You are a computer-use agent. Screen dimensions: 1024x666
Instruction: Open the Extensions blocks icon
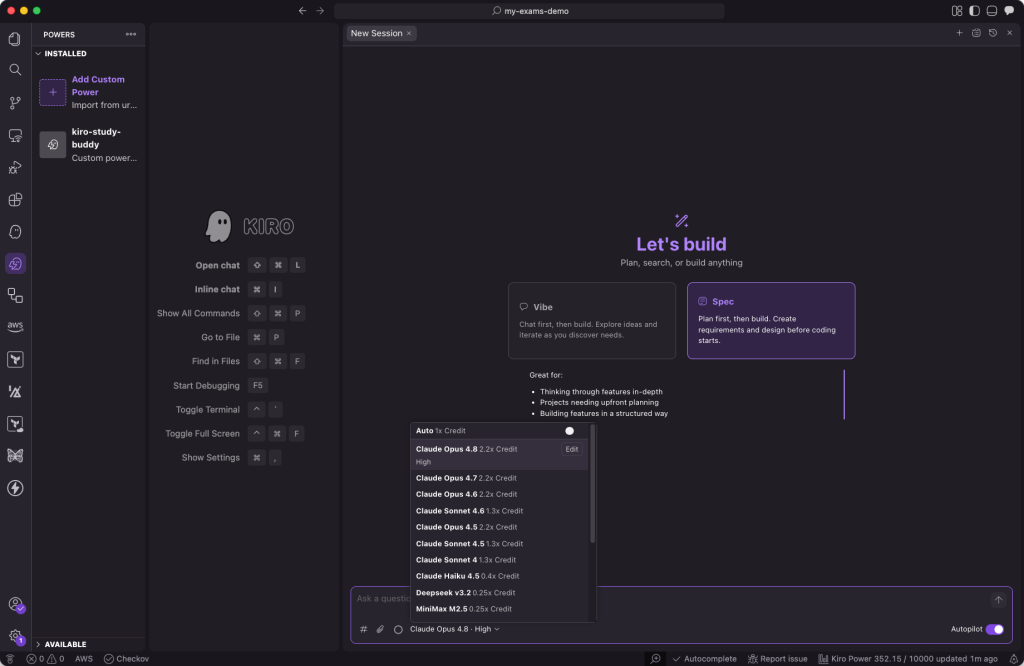[15, 200]
